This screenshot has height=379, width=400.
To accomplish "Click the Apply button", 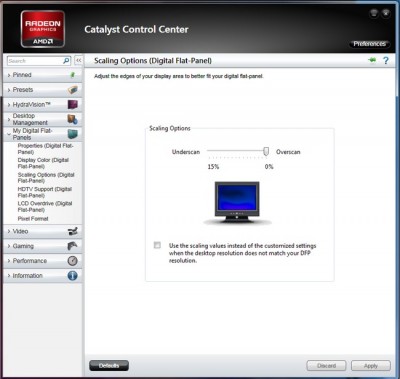I will pos(371,366).
